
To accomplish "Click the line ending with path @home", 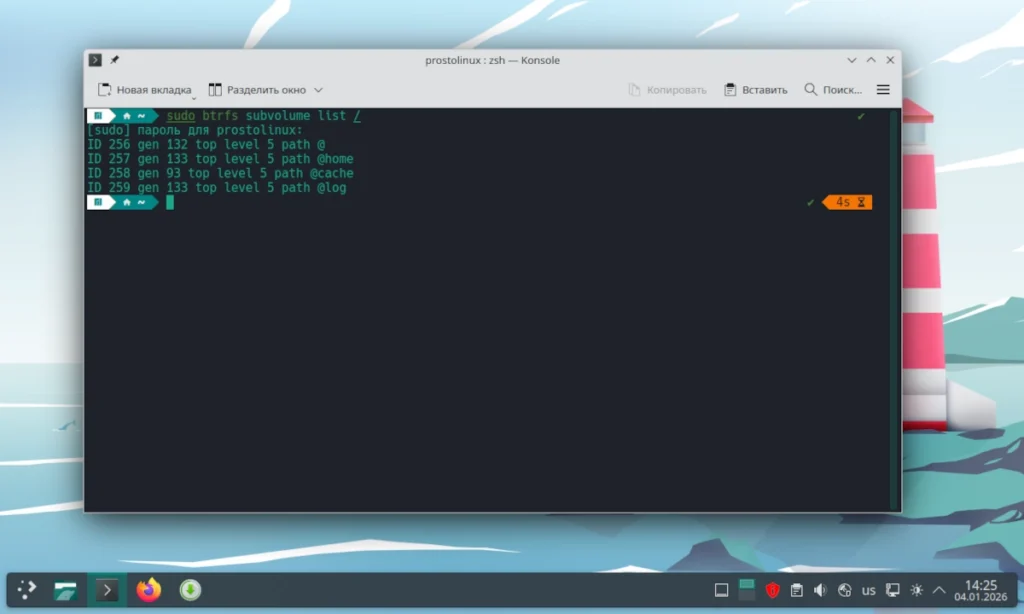I will tap(220, 159).
